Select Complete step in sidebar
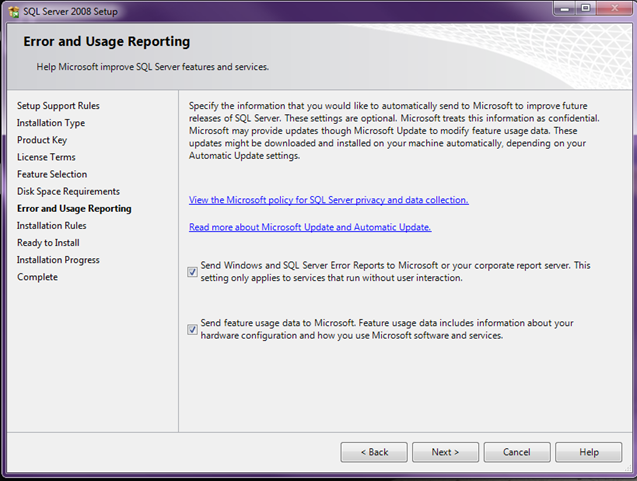This screenshot has width=637, height=481. [x=37, y=277]
